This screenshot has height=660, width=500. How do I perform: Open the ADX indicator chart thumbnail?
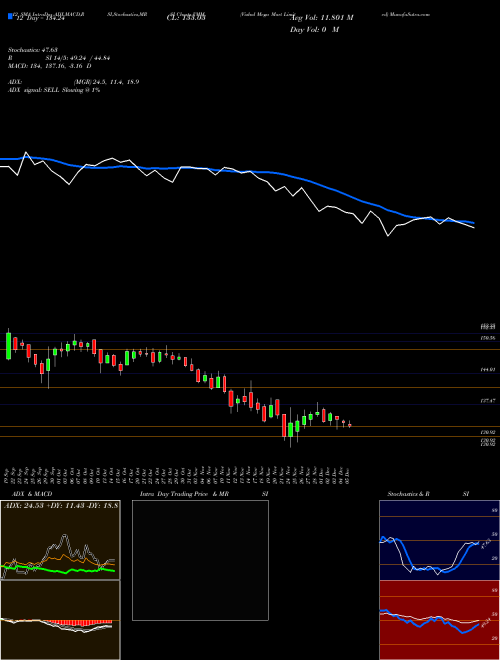[x=61, y=540]
